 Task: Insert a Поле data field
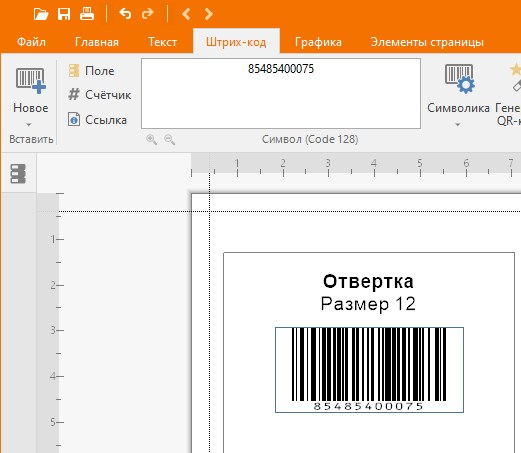pyautogui.click(x=92, y=71)
